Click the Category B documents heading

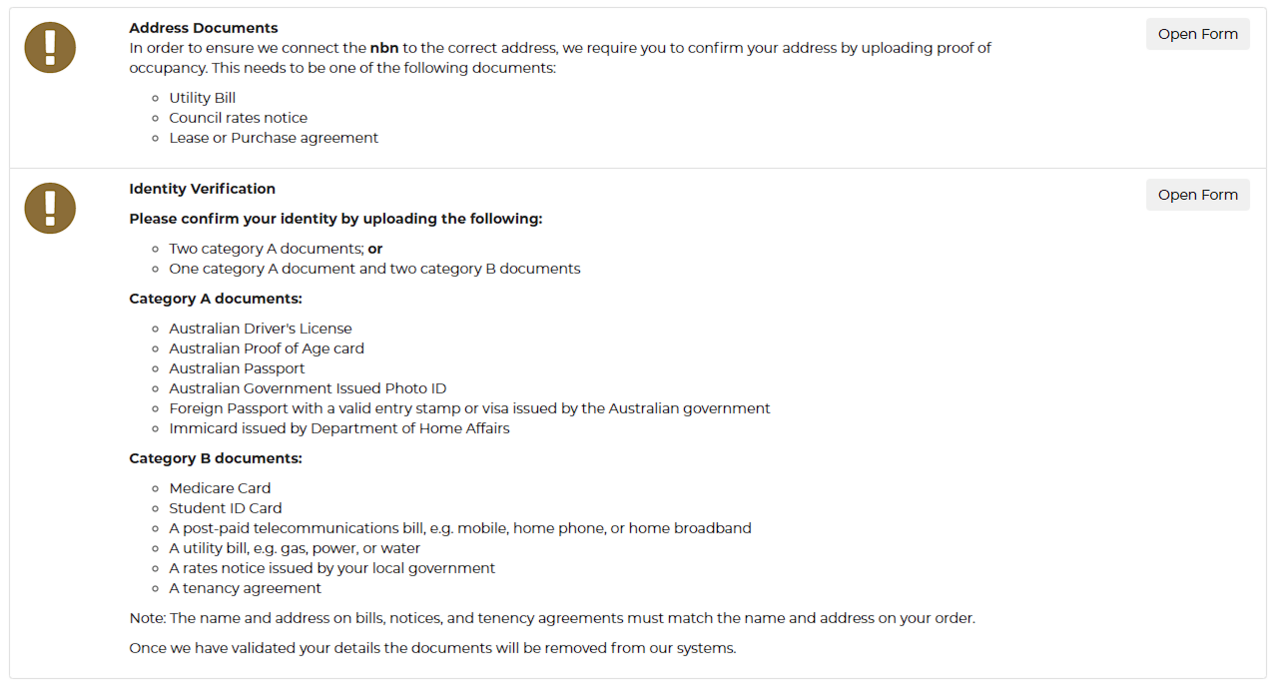tap(215, 458)
